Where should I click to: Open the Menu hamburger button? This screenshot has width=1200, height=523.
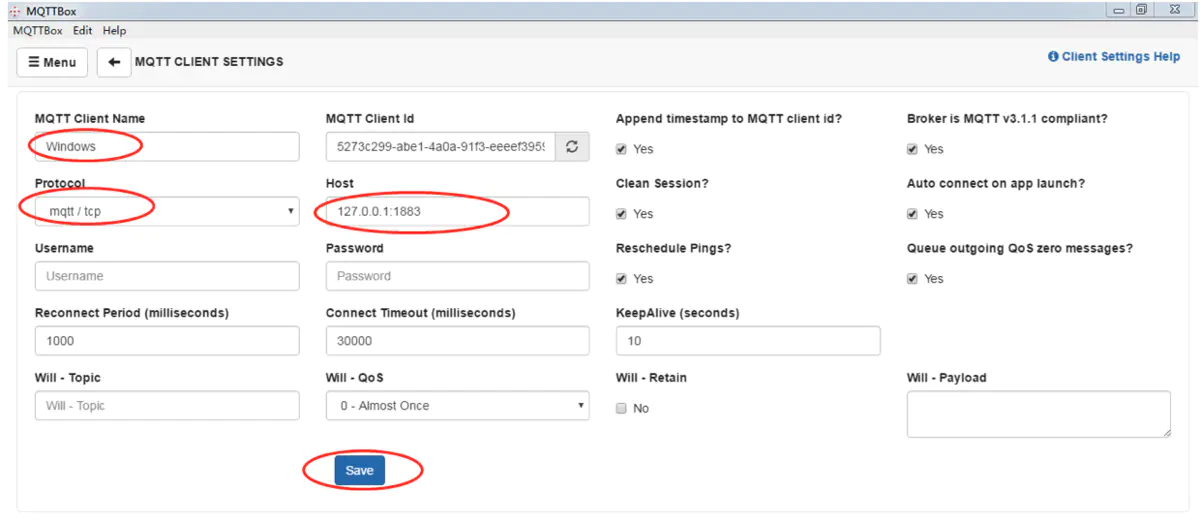coord(52,62)
